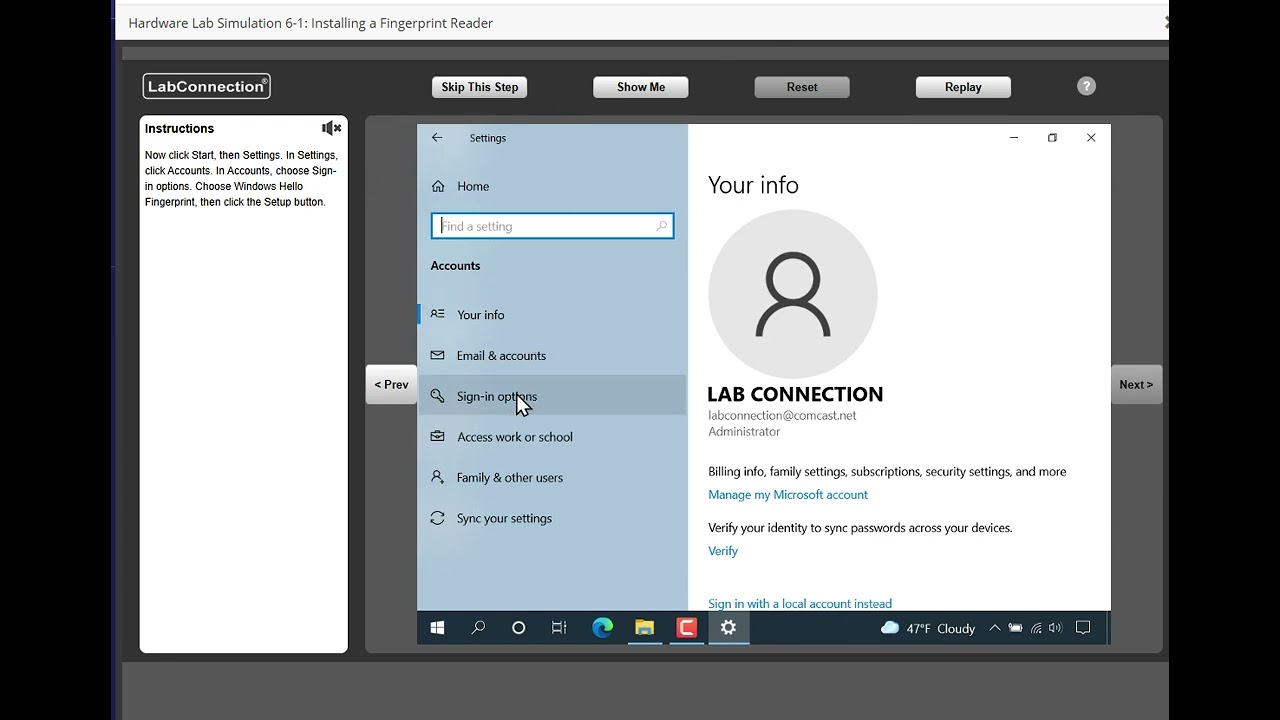Focus the Find a setting search box
This screenshot has height=720, width=1280.
[x=552, y=226]
